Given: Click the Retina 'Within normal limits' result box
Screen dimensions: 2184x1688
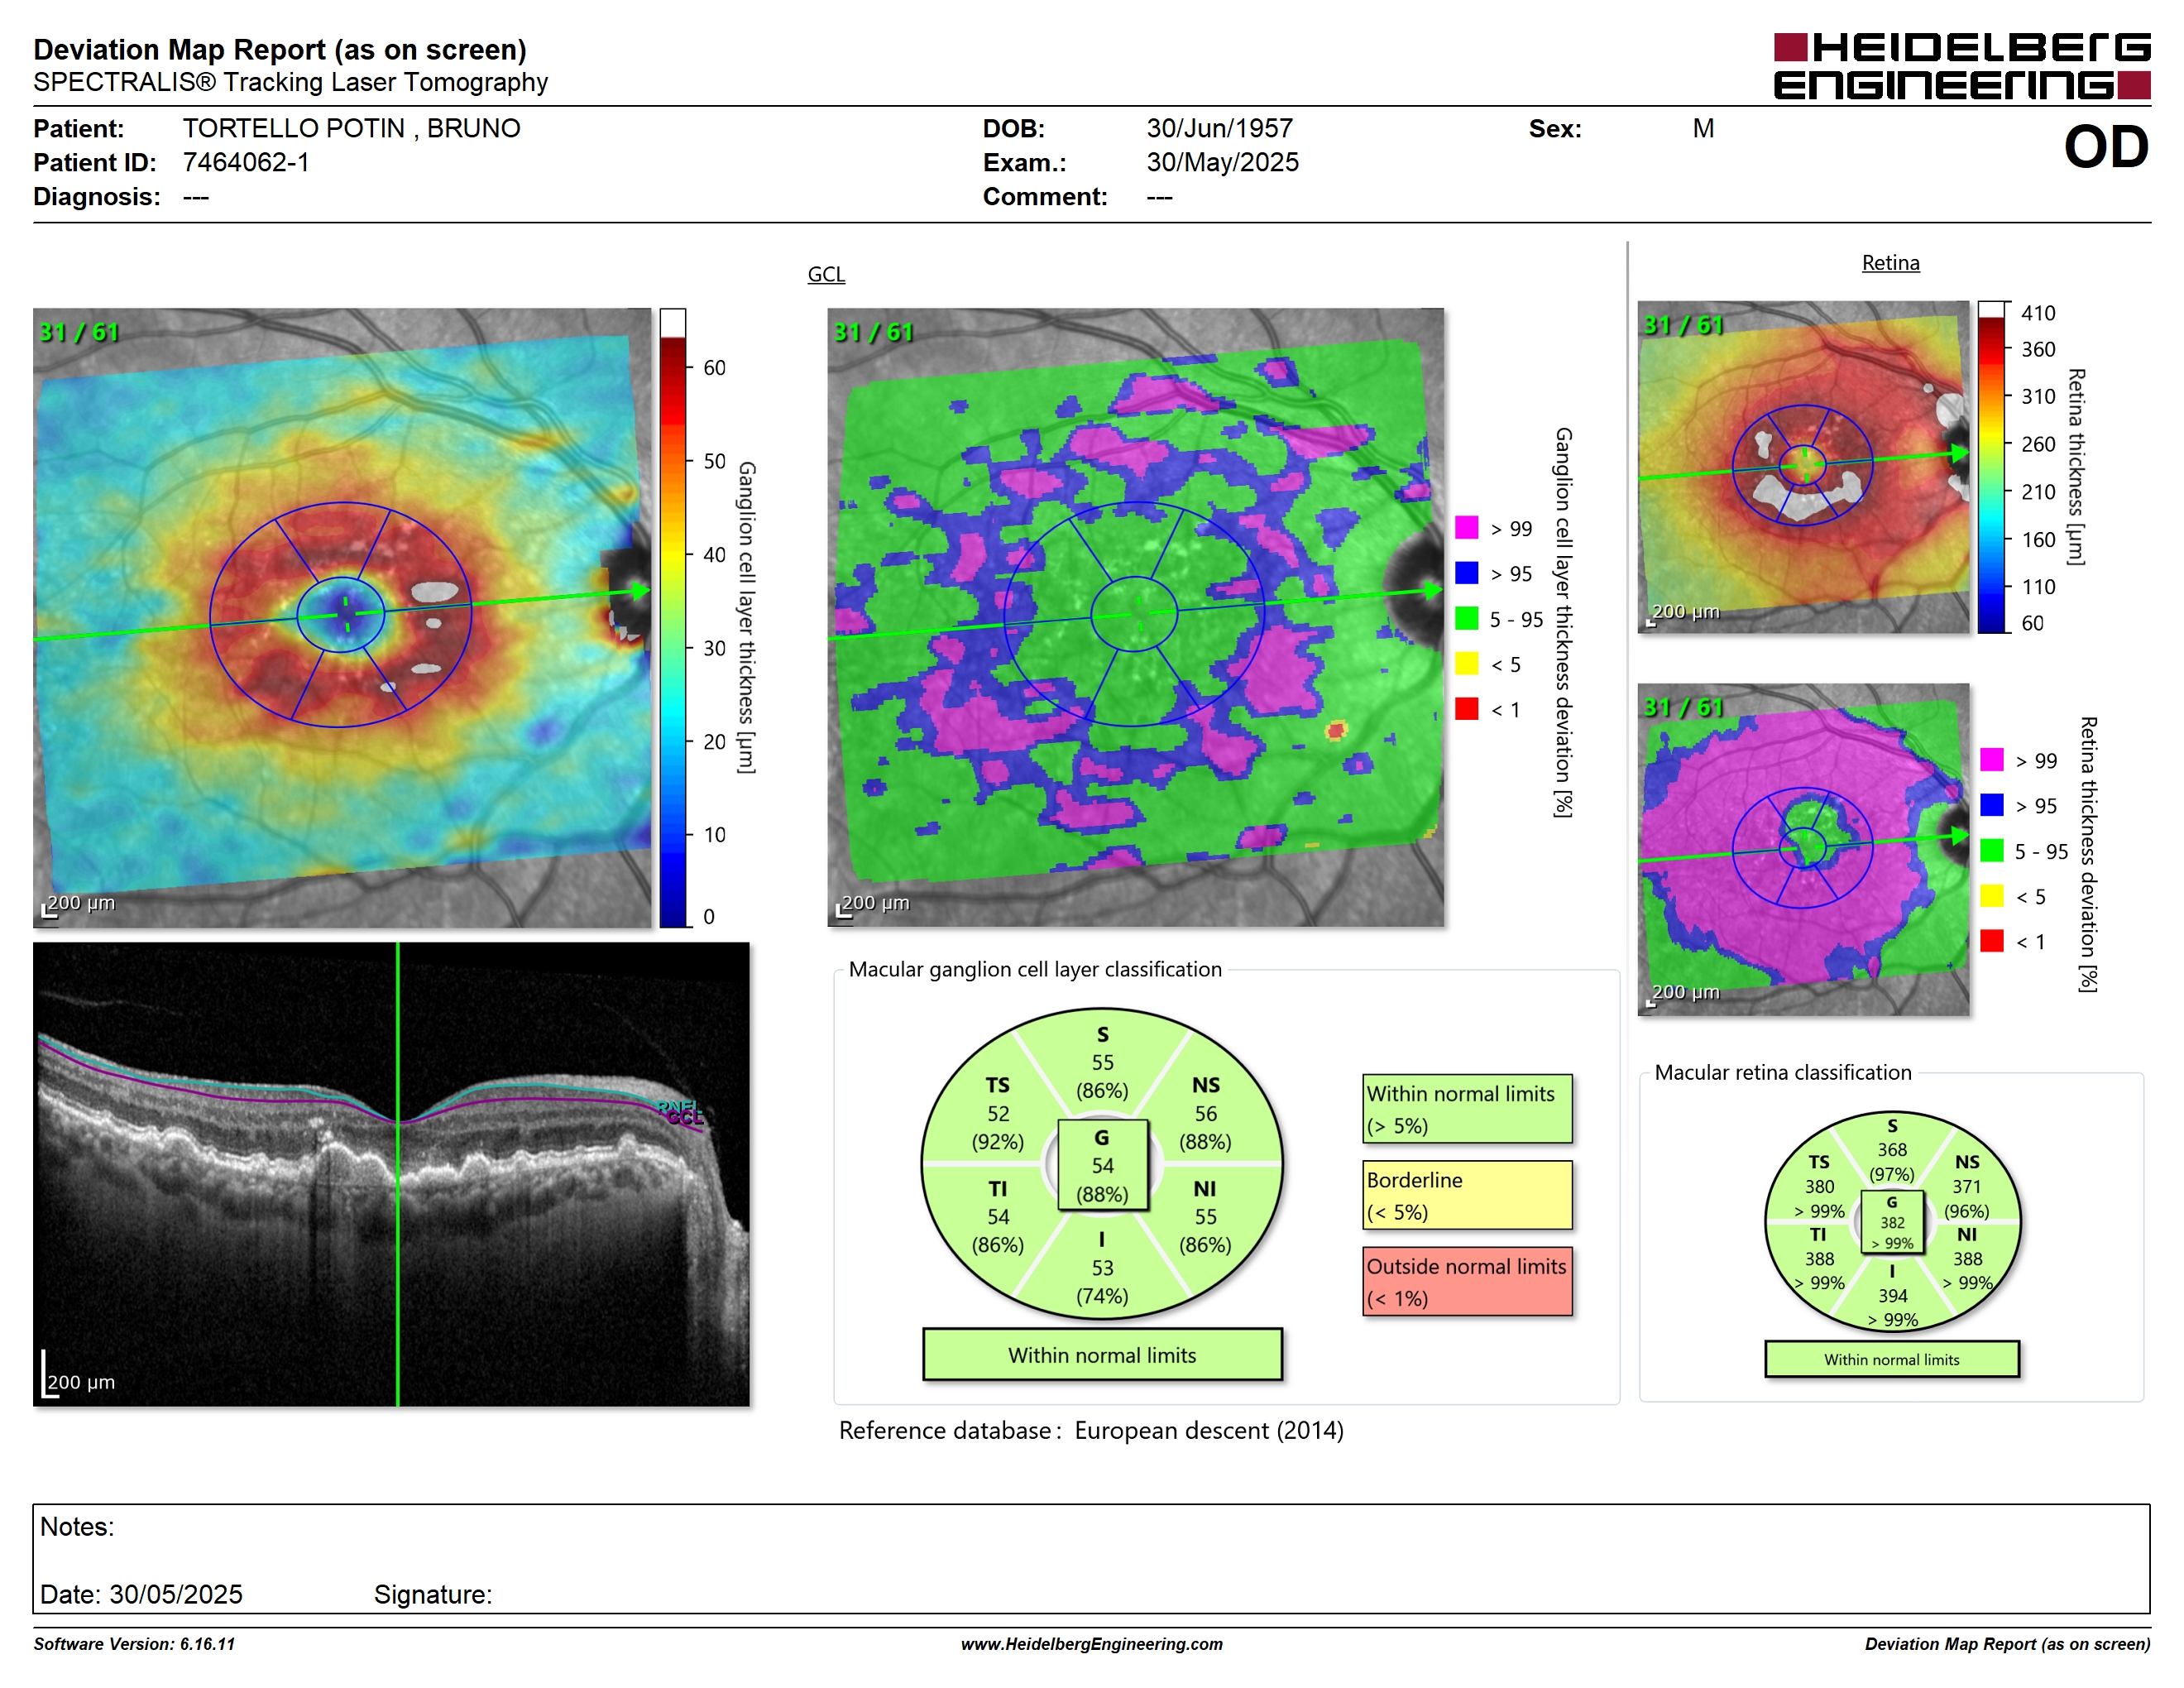Looking at the screenshot, I should (x=1891, y=1359).
